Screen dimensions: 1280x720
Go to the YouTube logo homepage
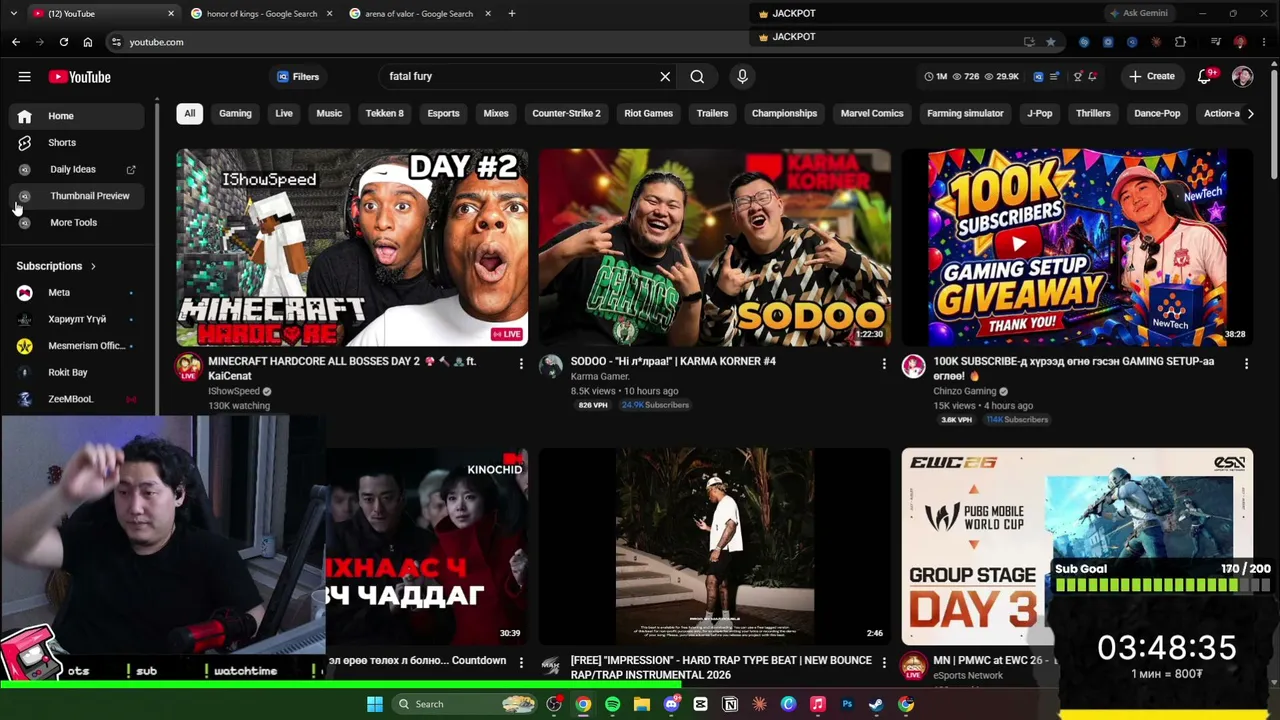[x=79, y=77]
